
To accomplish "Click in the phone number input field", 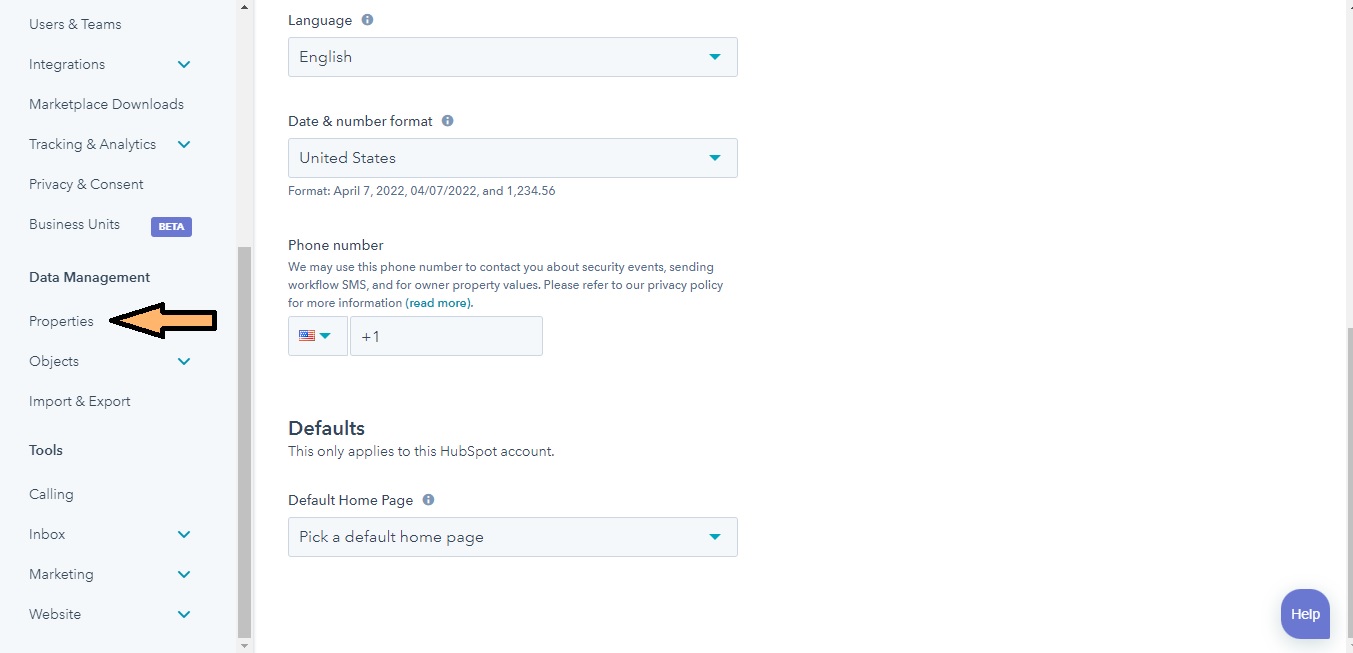I will [446, 336].
